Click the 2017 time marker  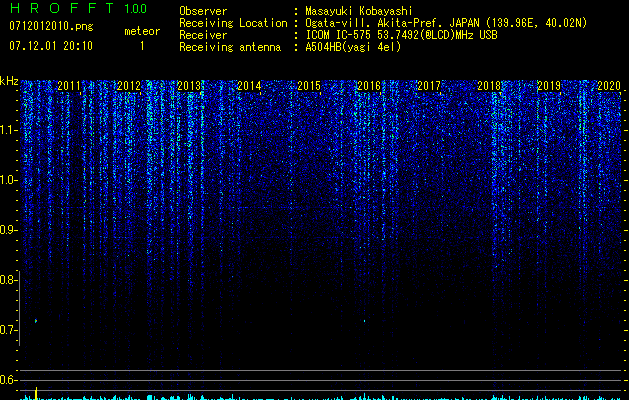429,86
